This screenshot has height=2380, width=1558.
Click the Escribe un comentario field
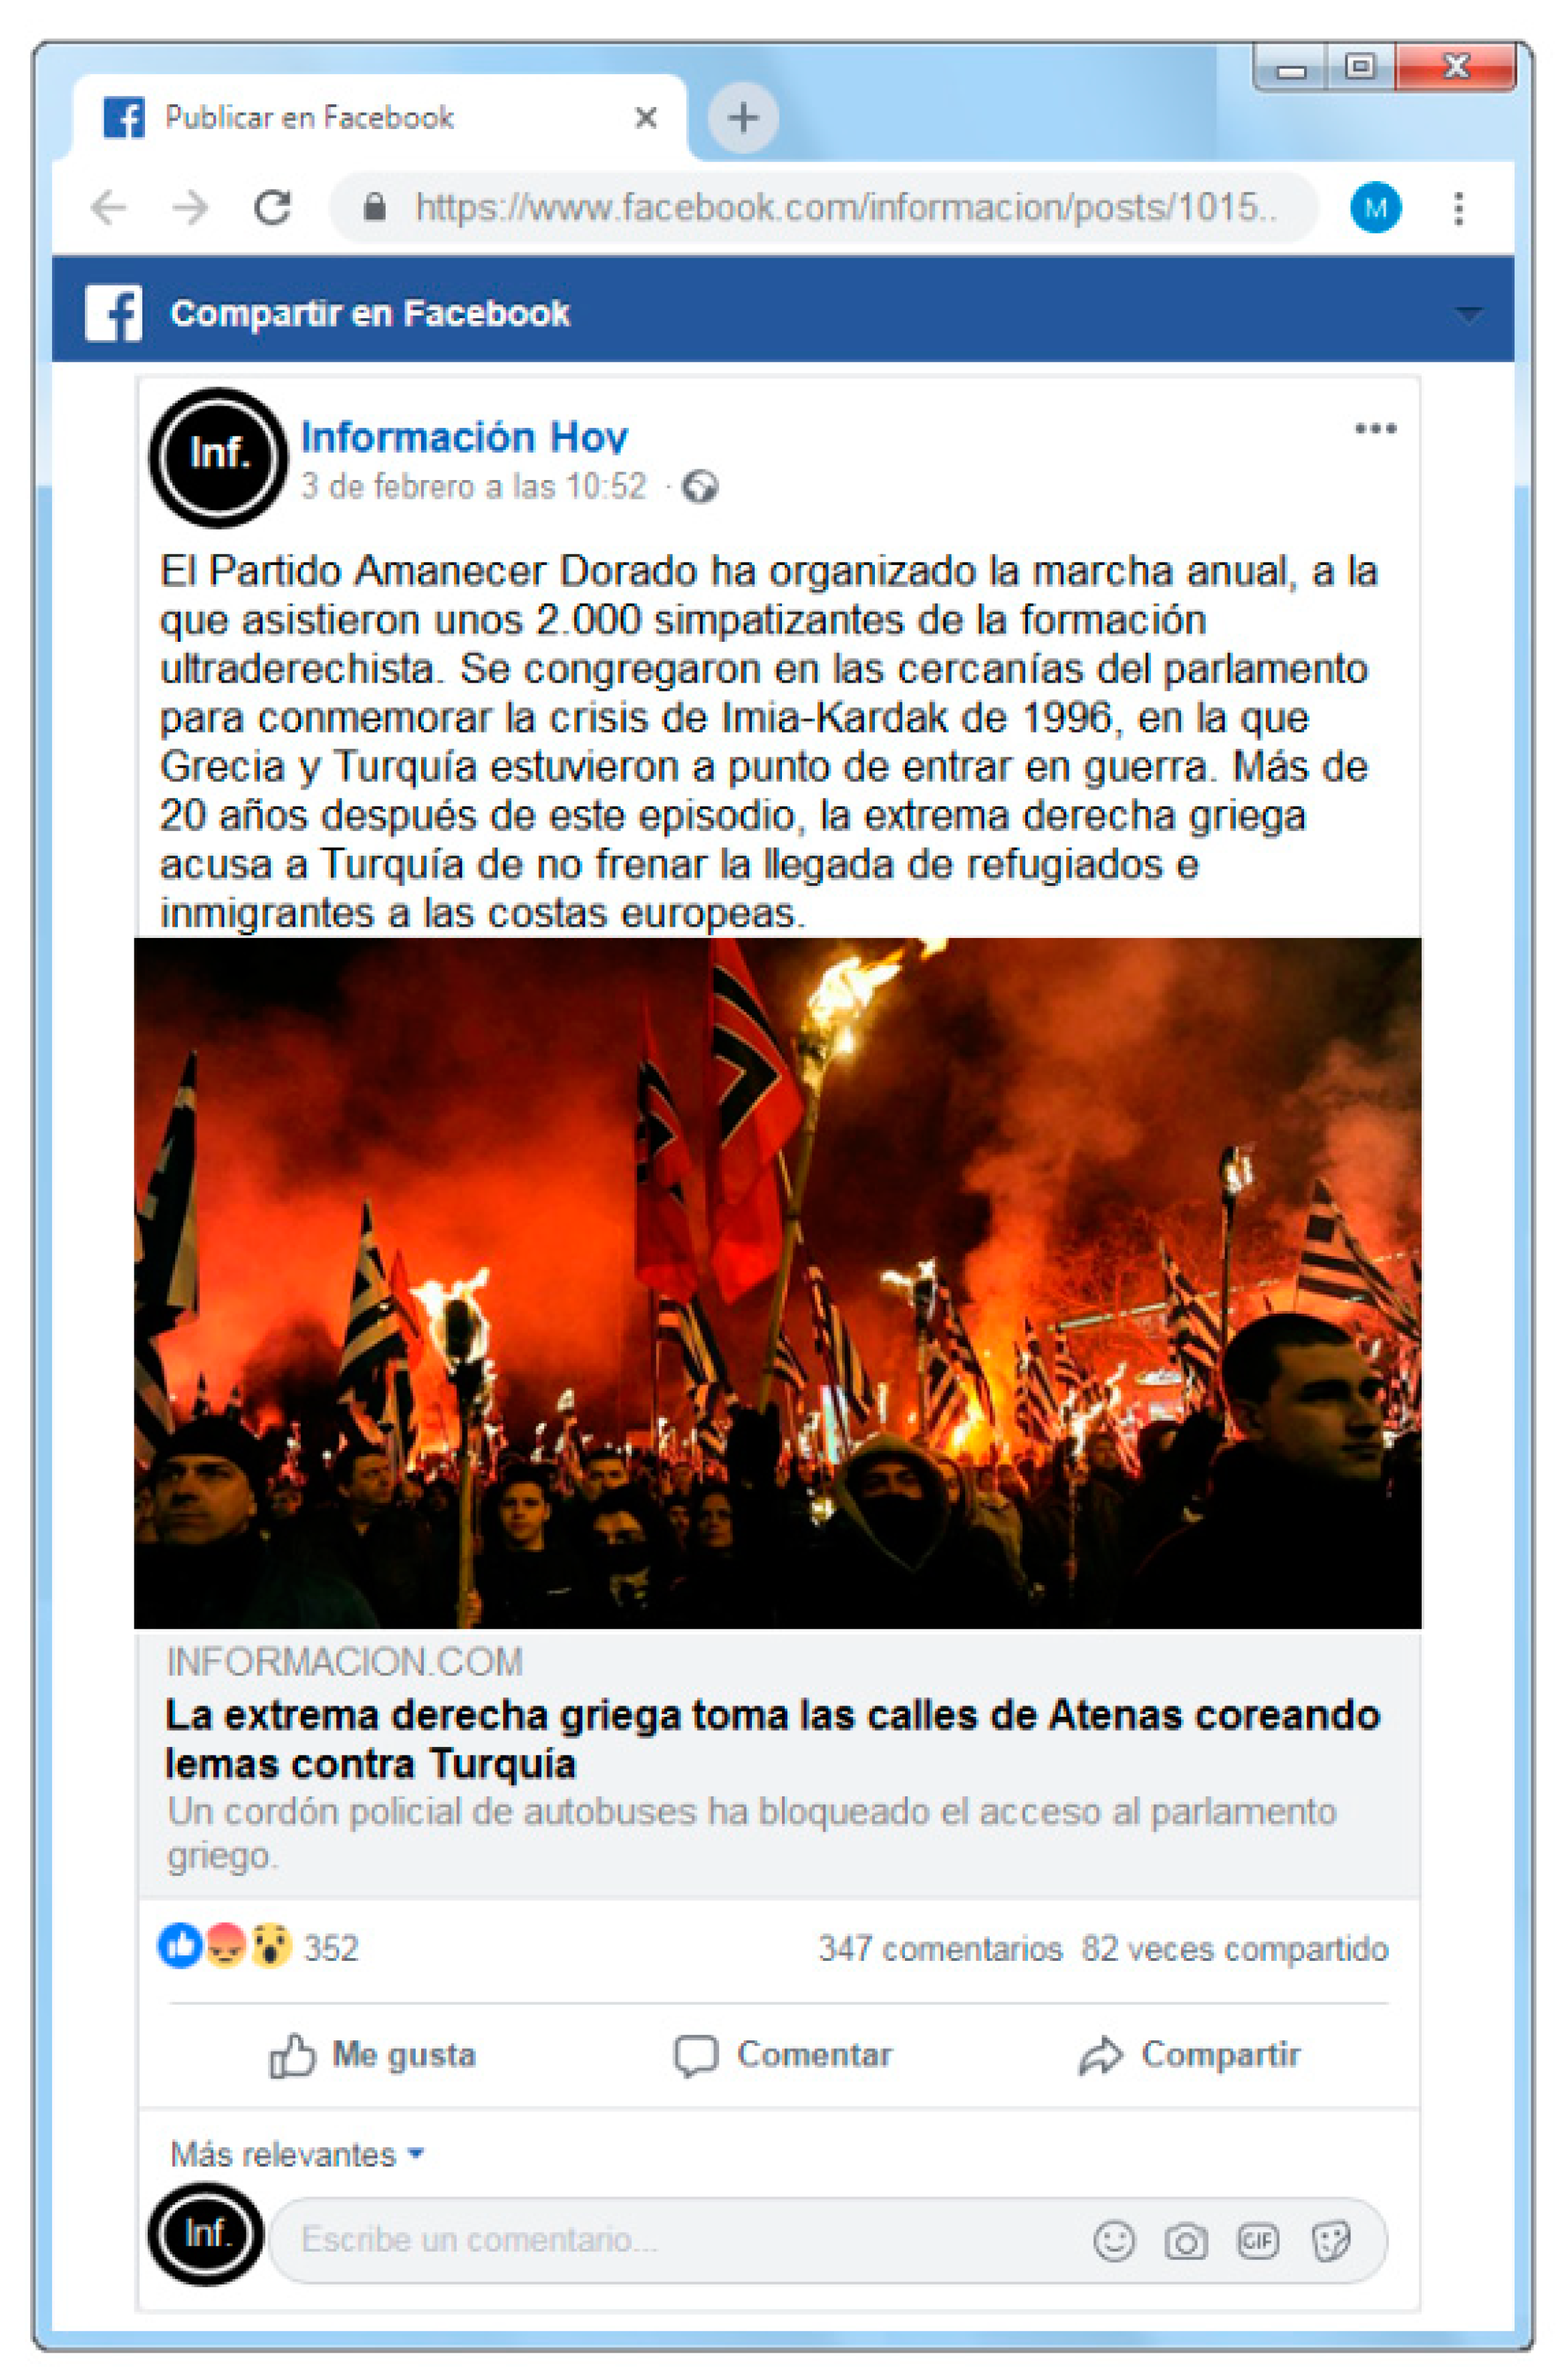(680, 2240)
